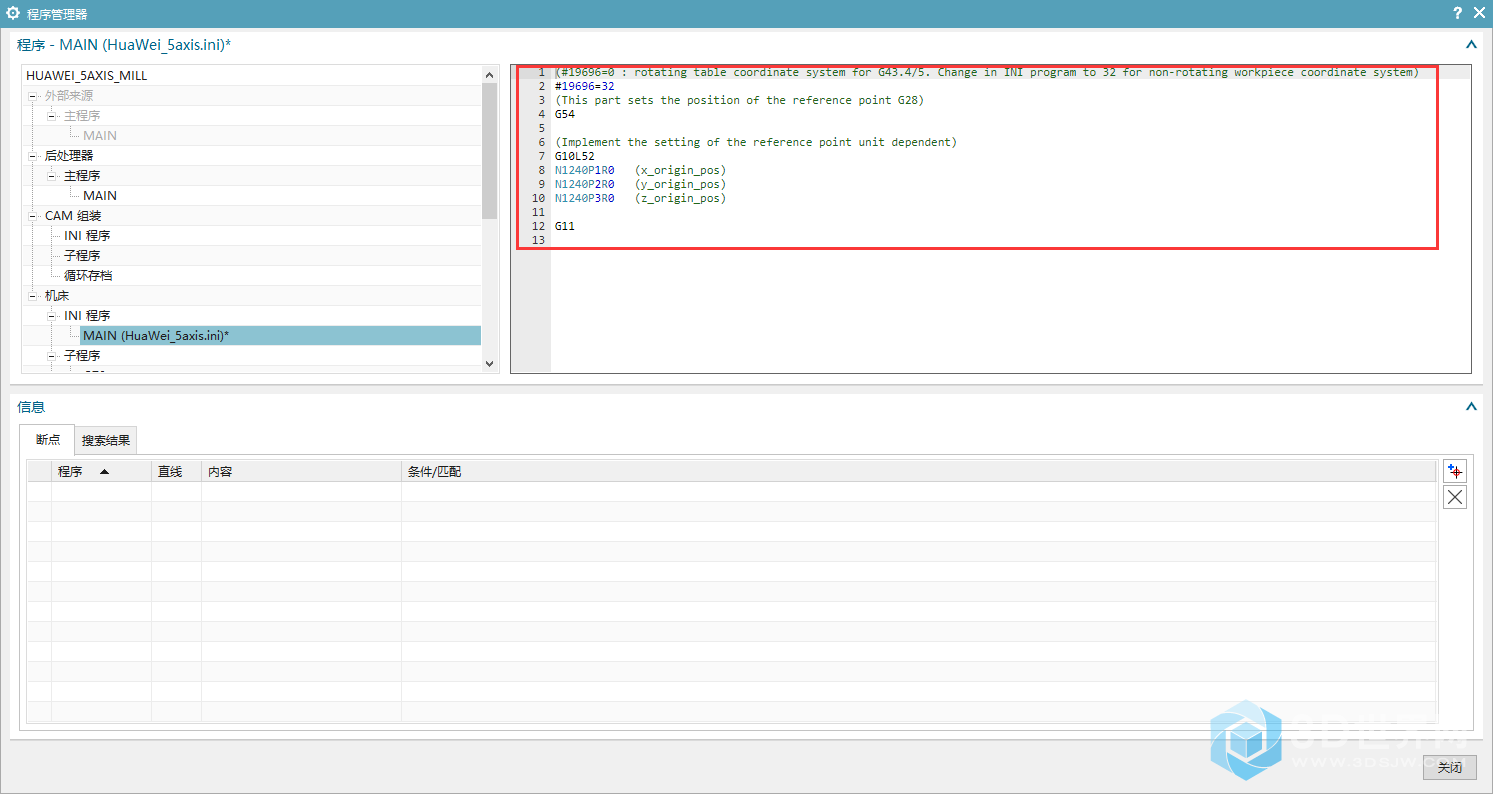This screenshot has height=794, width=1493.
Task: Click tree scrollbar down arrow
Action: pyautogui.click(x=489, y=364)
